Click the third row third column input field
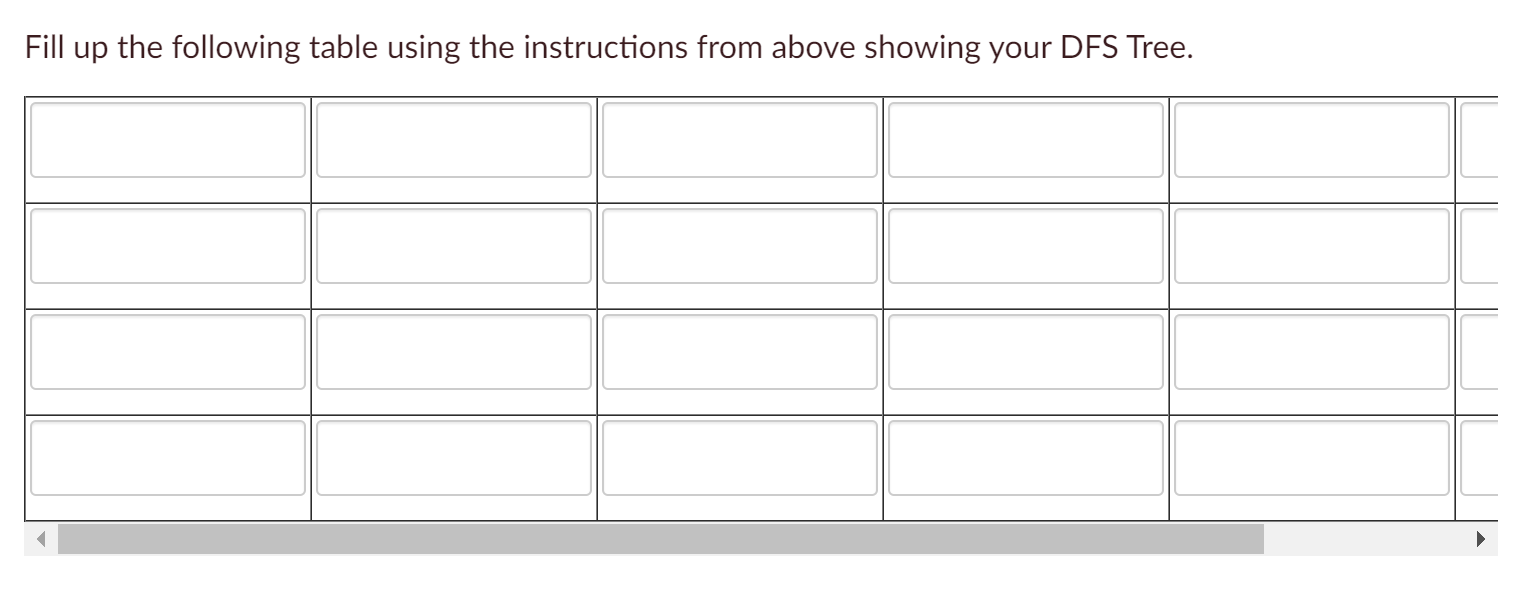Image resolution: width=1522 pixels, height=598 pixels. (x=739, y=352)
